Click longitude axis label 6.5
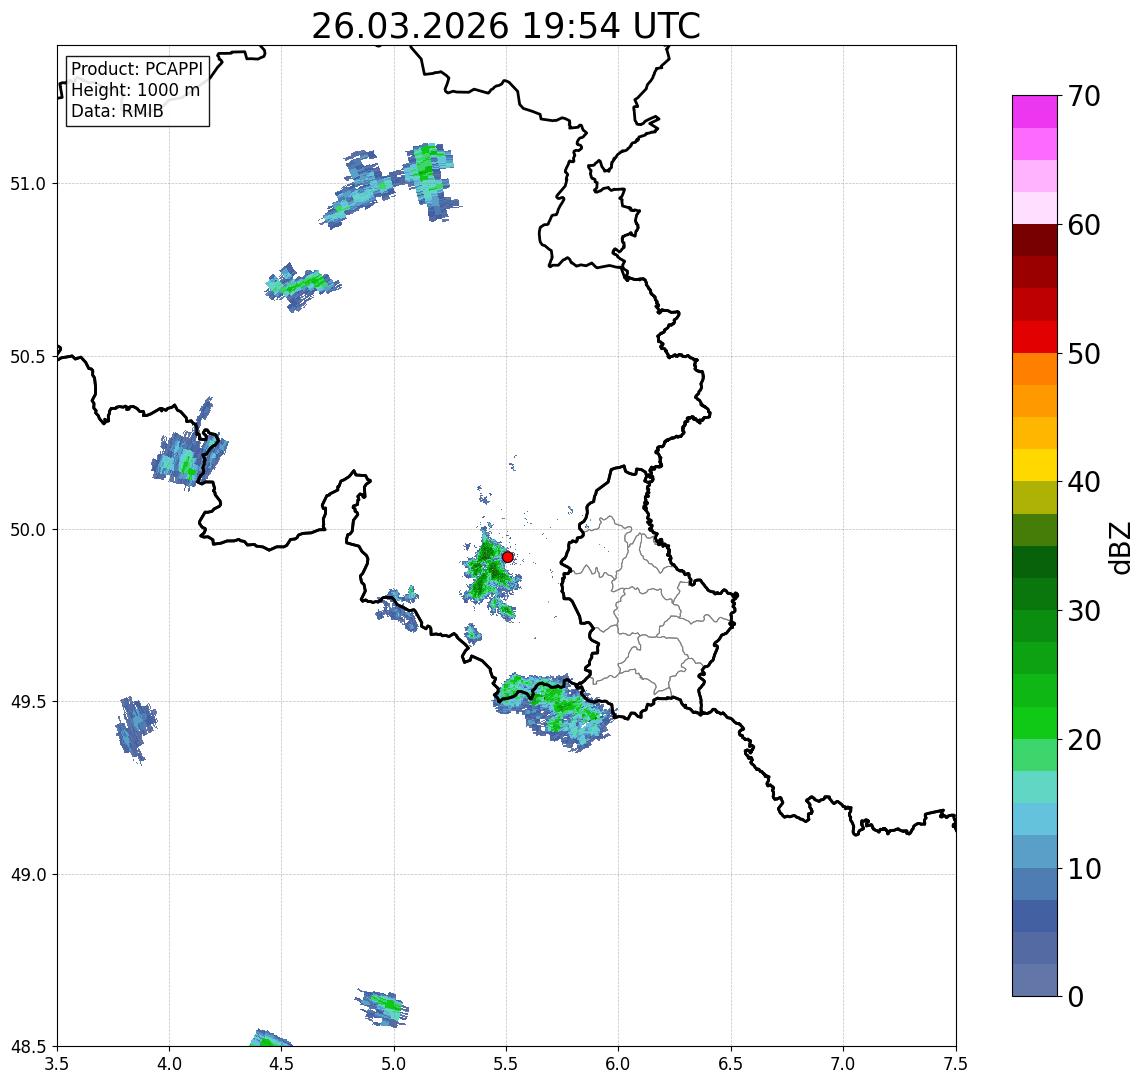Screen dimensions: 1145x1084 731,1064
